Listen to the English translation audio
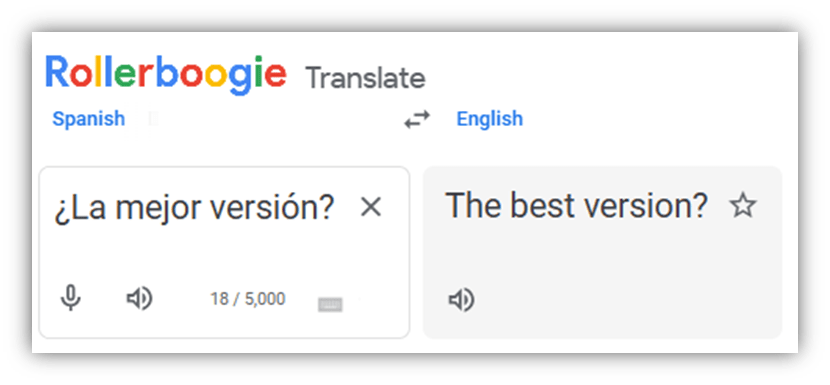This screenshot has width=830, height=385. click(x=462, y=300)
